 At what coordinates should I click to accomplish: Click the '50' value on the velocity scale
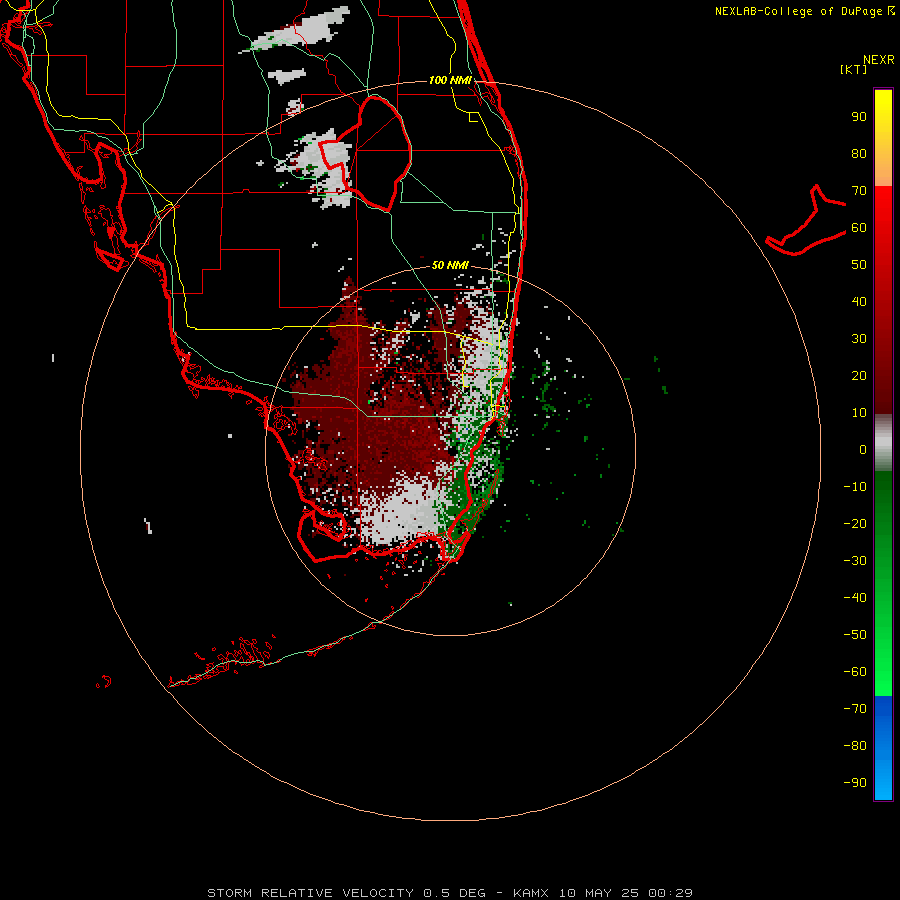click(x=859, y=265)
